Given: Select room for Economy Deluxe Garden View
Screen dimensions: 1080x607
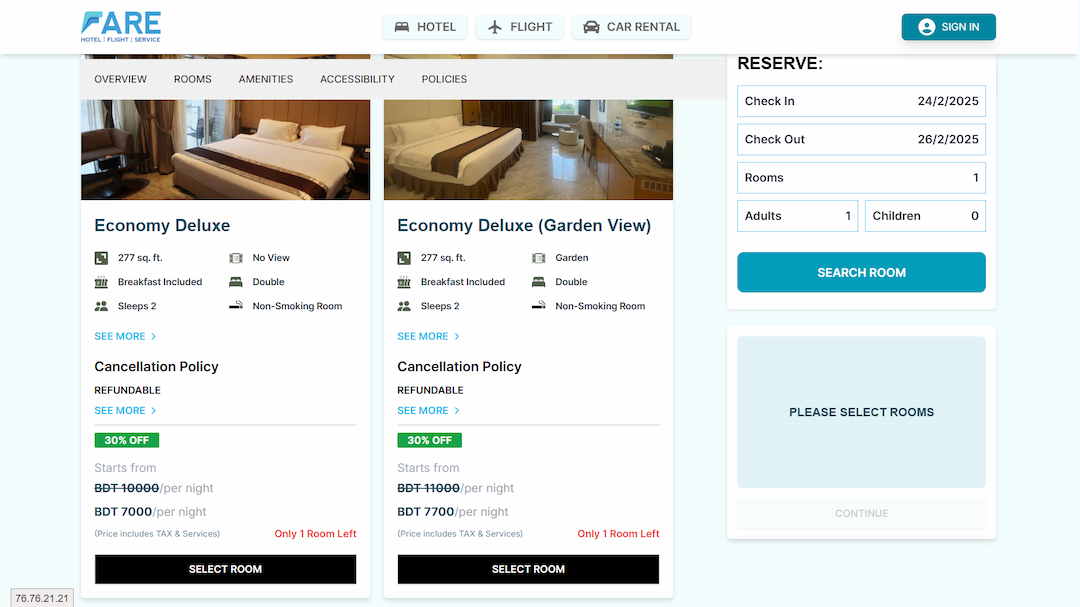Looking at the screenshot, I should [x=528, y=569].
